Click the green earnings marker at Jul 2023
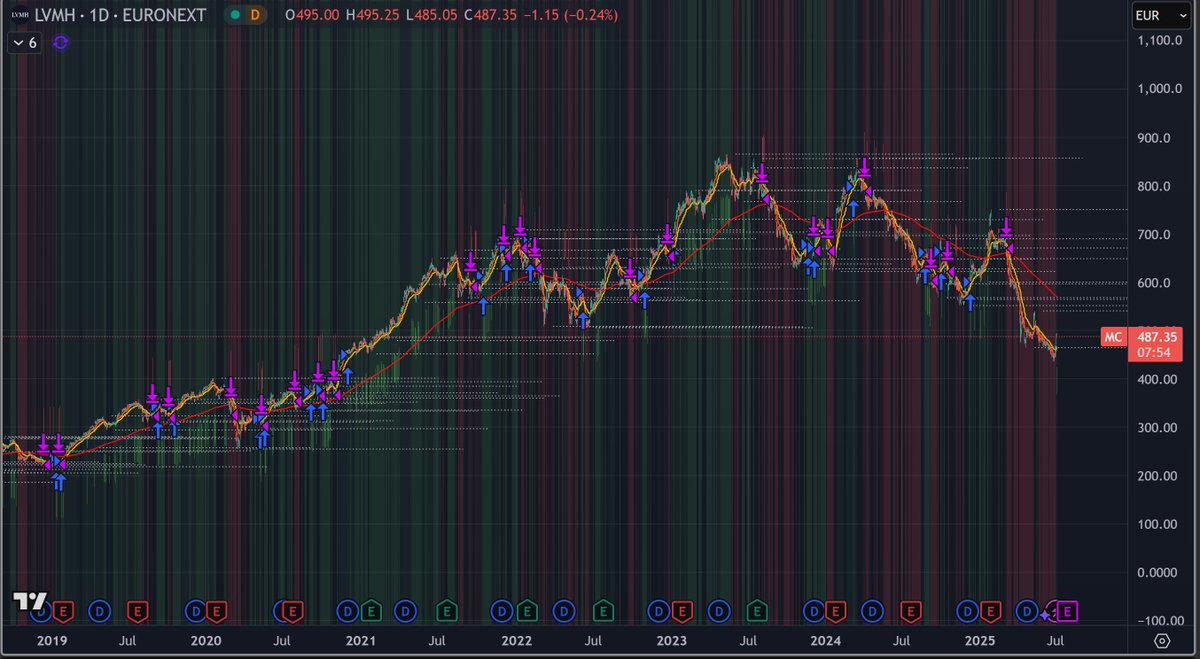The image size is (1200, 659). click(756, 609)
